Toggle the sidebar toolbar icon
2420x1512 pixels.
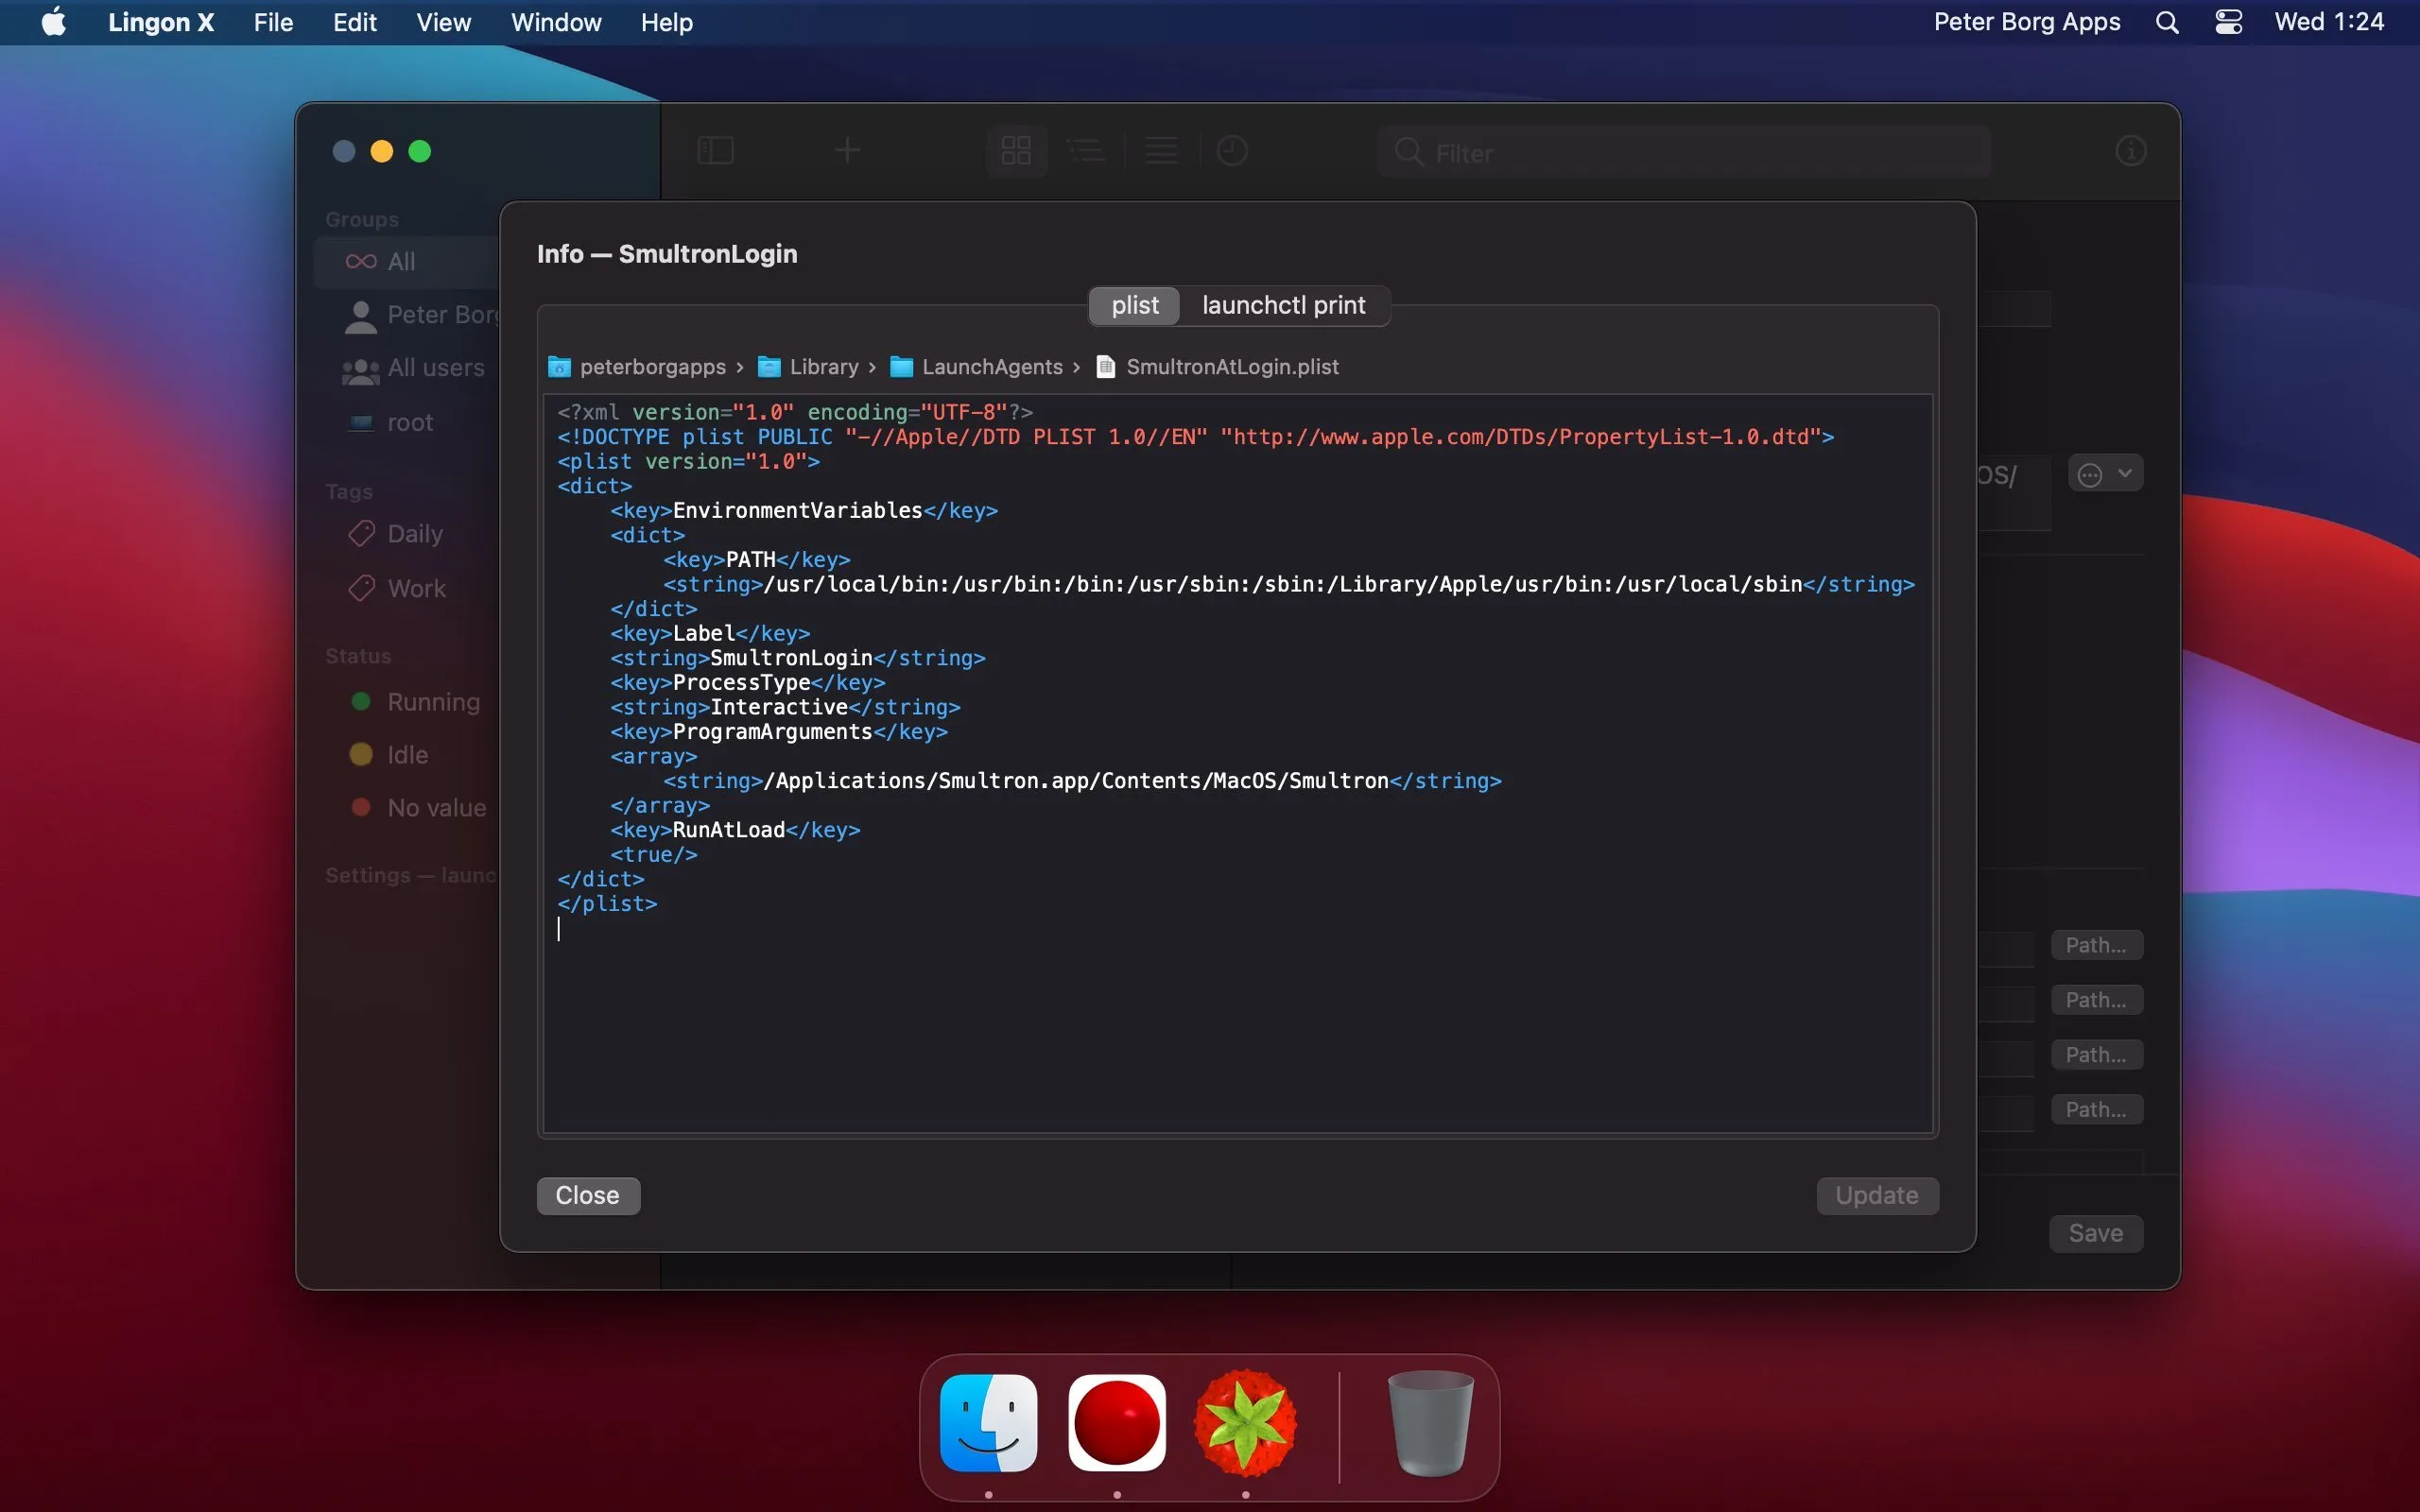click(715, 151)
